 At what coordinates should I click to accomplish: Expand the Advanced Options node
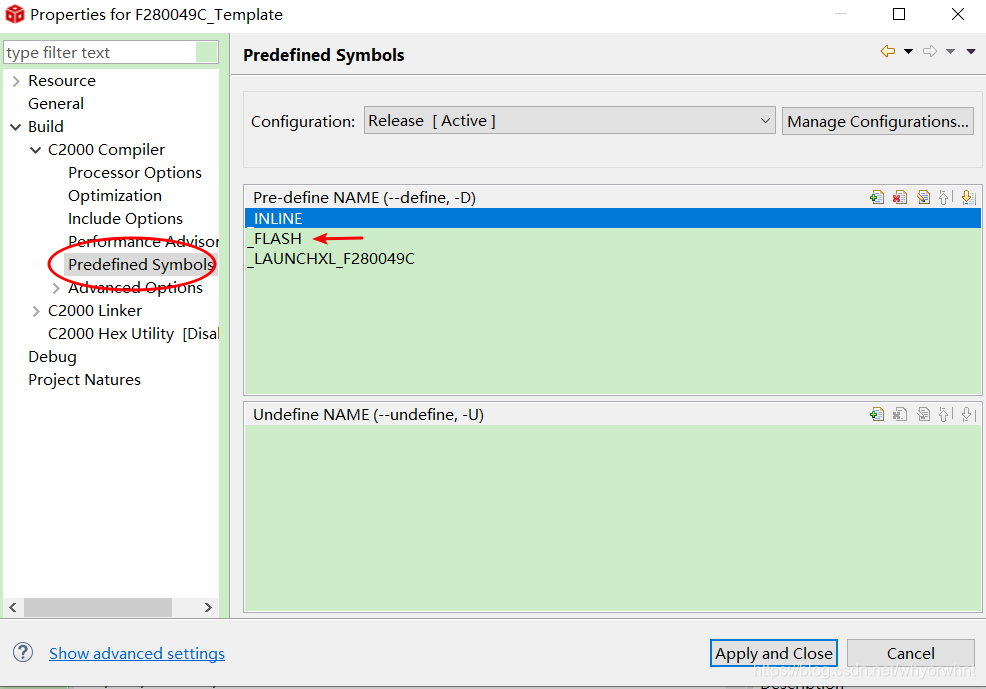click(x=56, y=288)
